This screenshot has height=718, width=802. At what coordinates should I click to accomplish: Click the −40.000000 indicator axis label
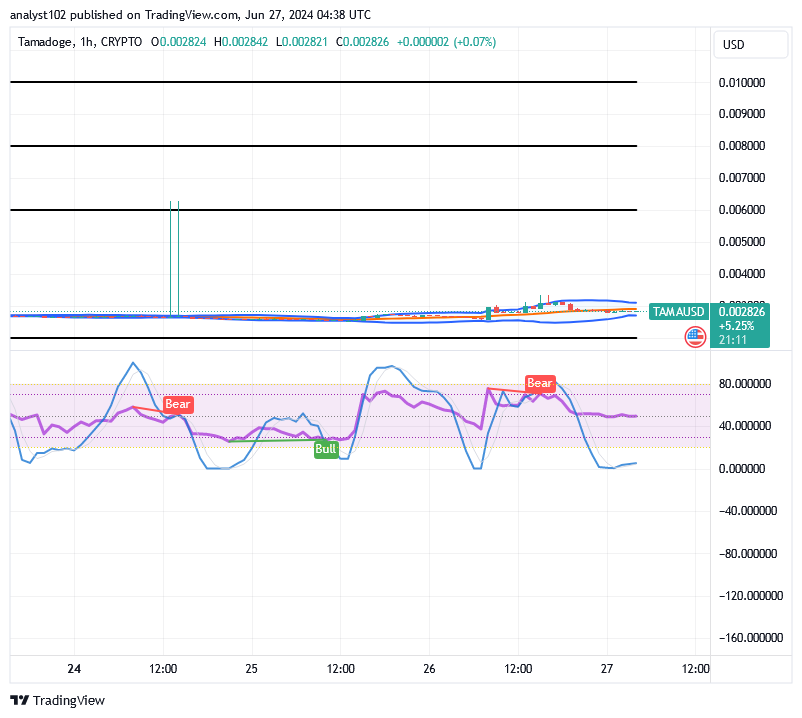pos(748,511)
